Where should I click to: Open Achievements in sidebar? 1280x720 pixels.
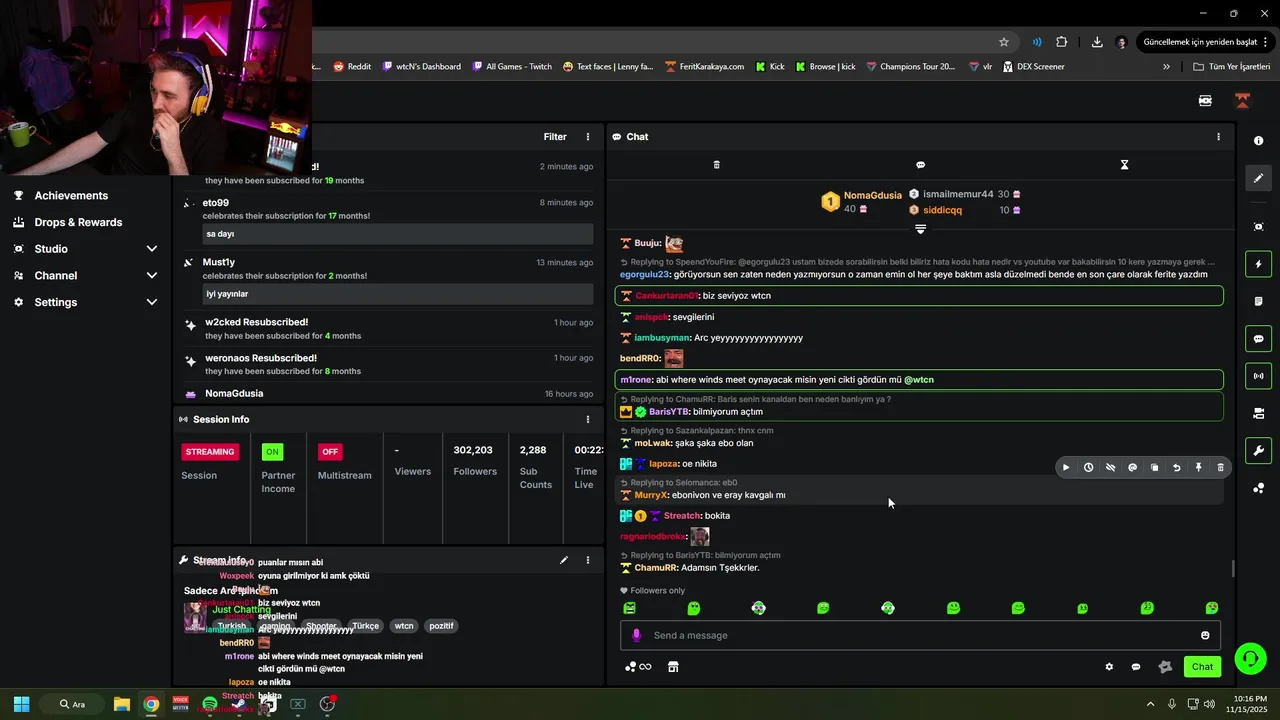(x=71, y=196)
